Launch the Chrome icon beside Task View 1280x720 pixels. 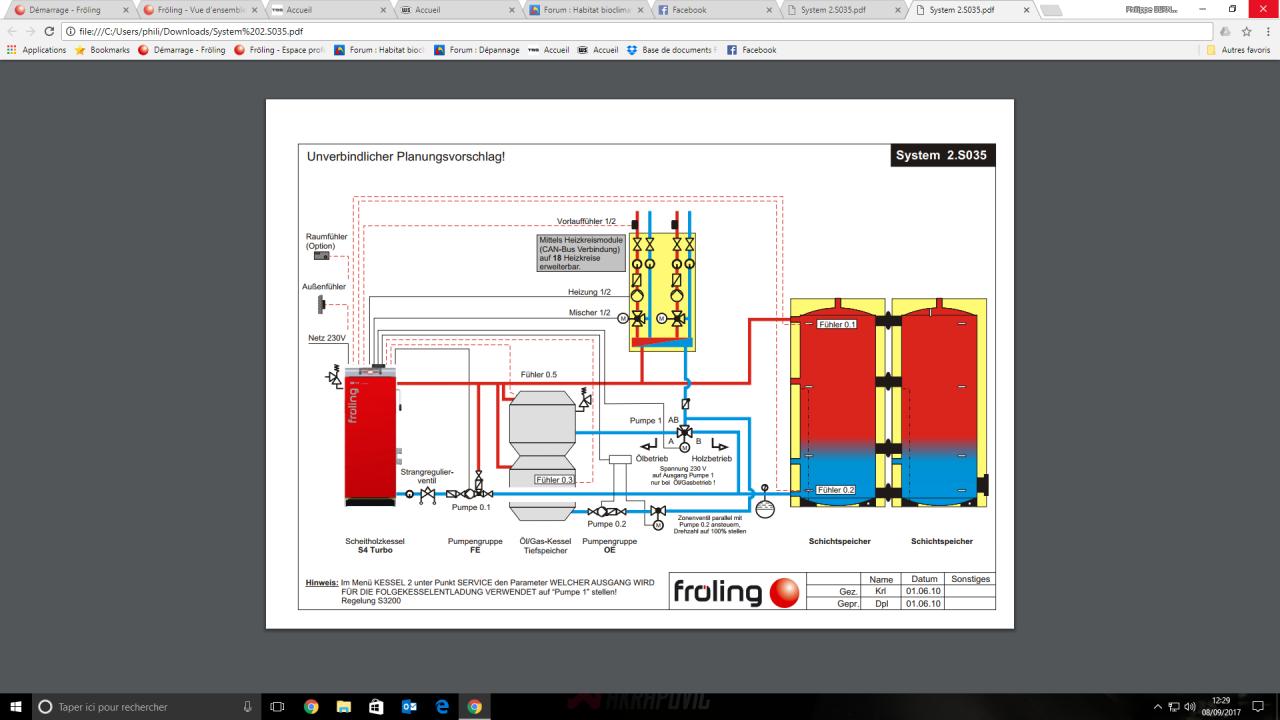click(x=311, y=707)
